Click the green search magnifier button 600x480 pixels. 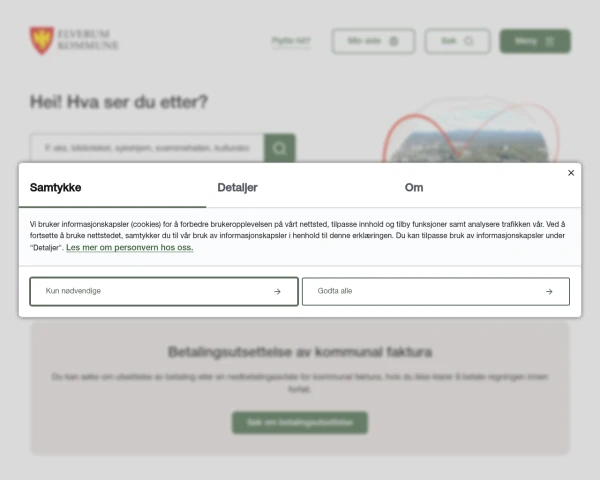(280, 148)
